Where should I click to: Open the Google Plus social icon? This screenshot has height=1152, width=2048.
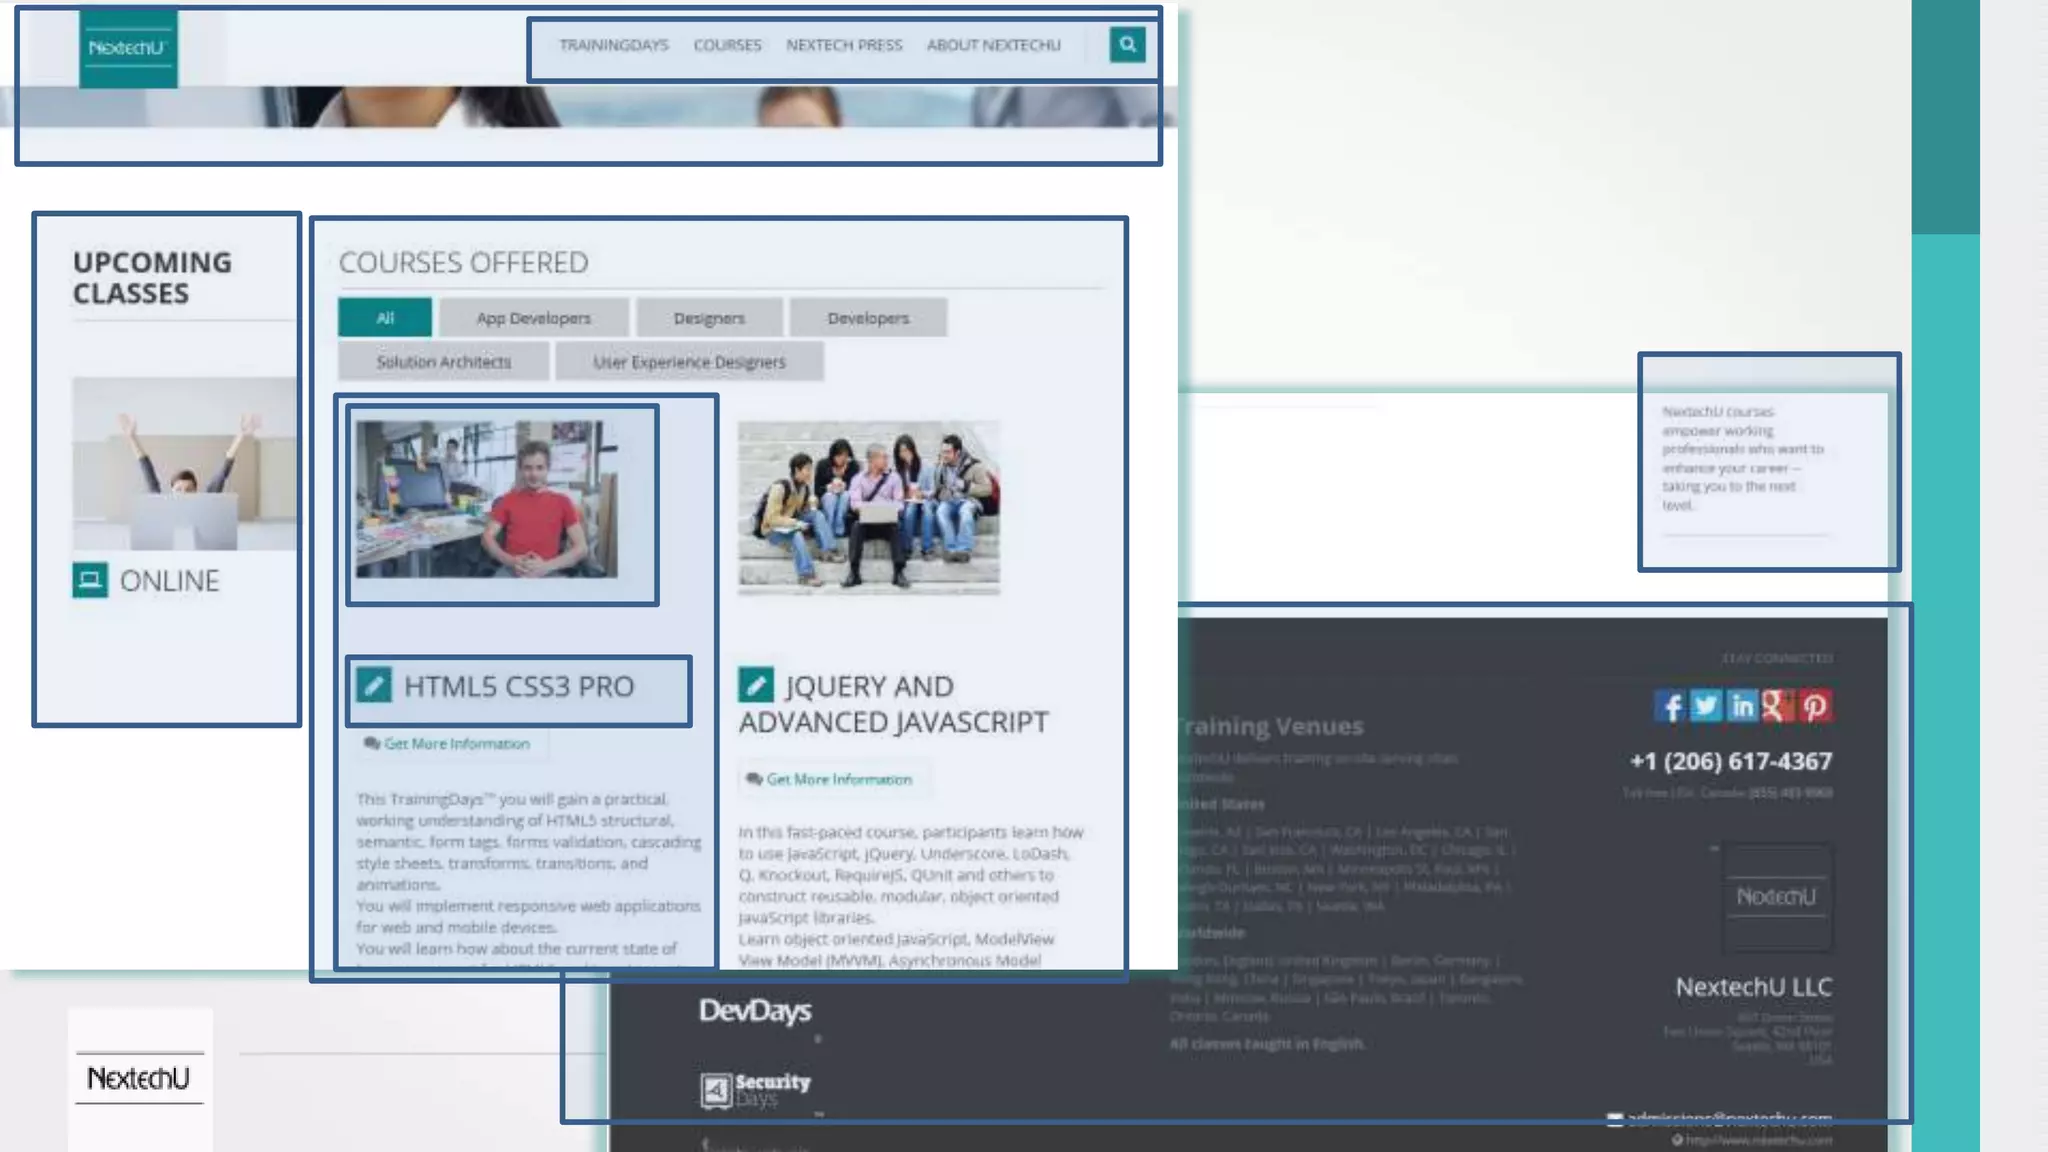tap(1777, 706)
